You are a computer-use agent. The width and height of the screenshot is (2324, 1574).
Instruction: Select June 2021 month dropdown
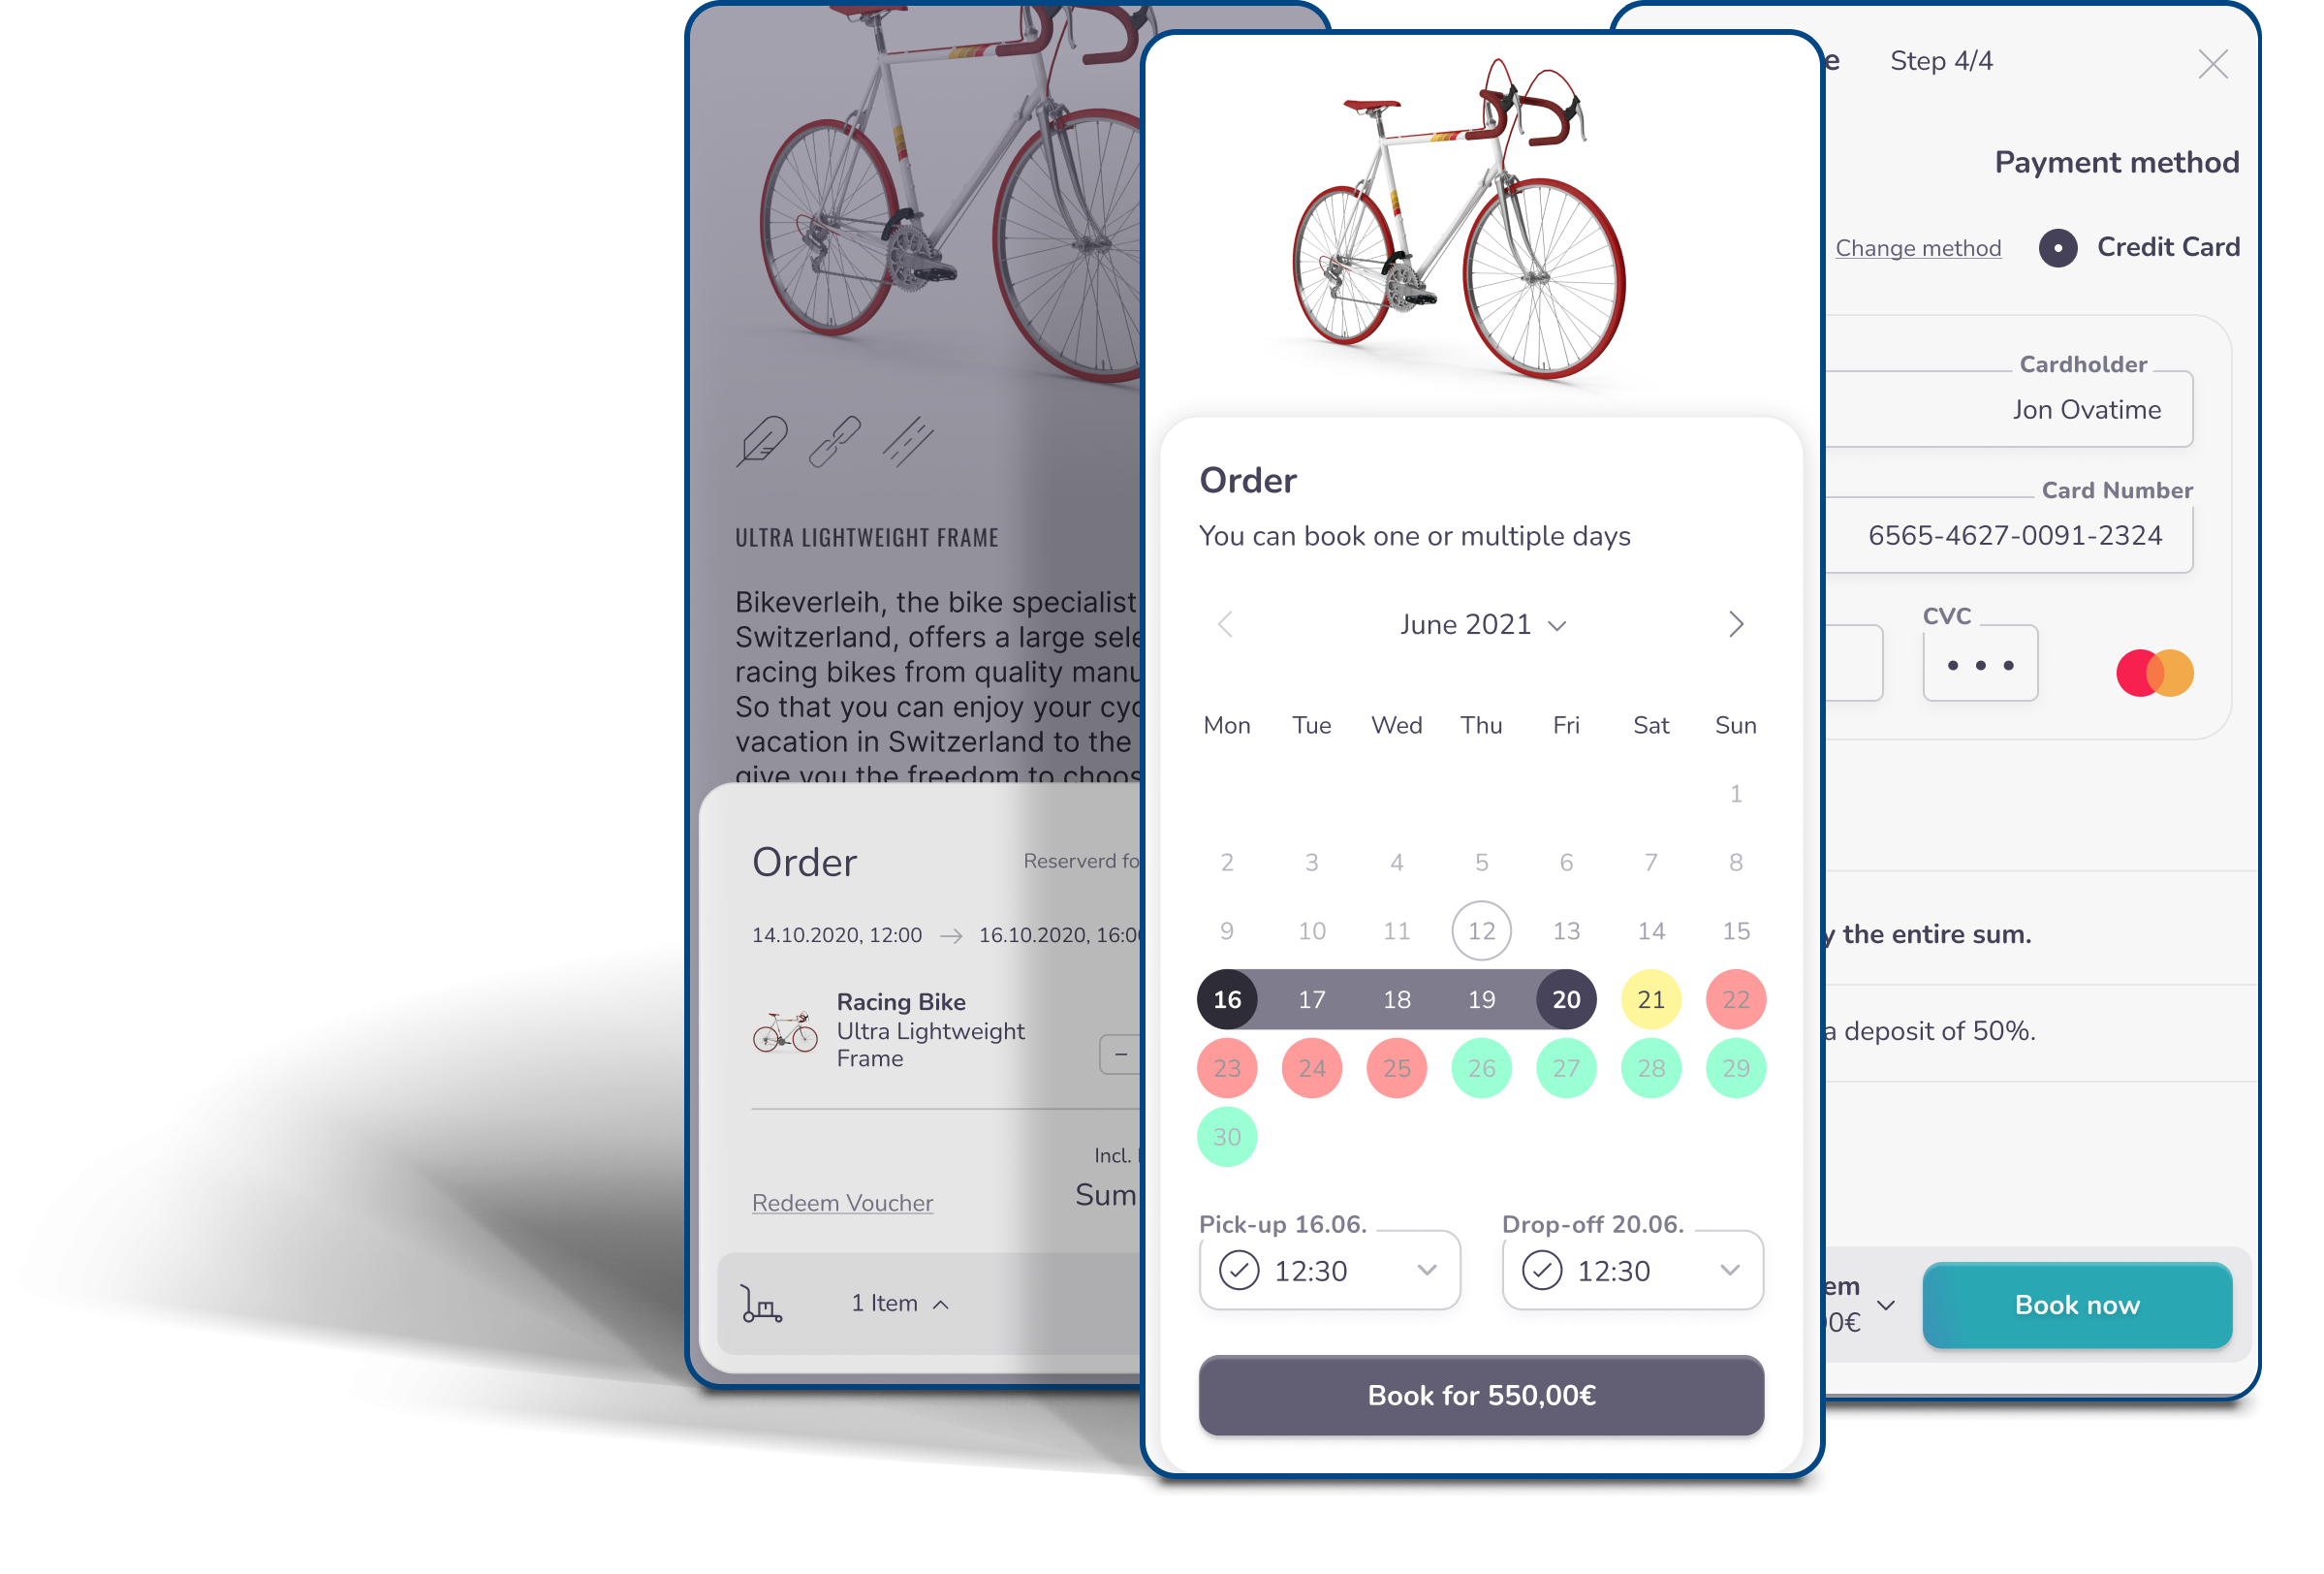1485,623
